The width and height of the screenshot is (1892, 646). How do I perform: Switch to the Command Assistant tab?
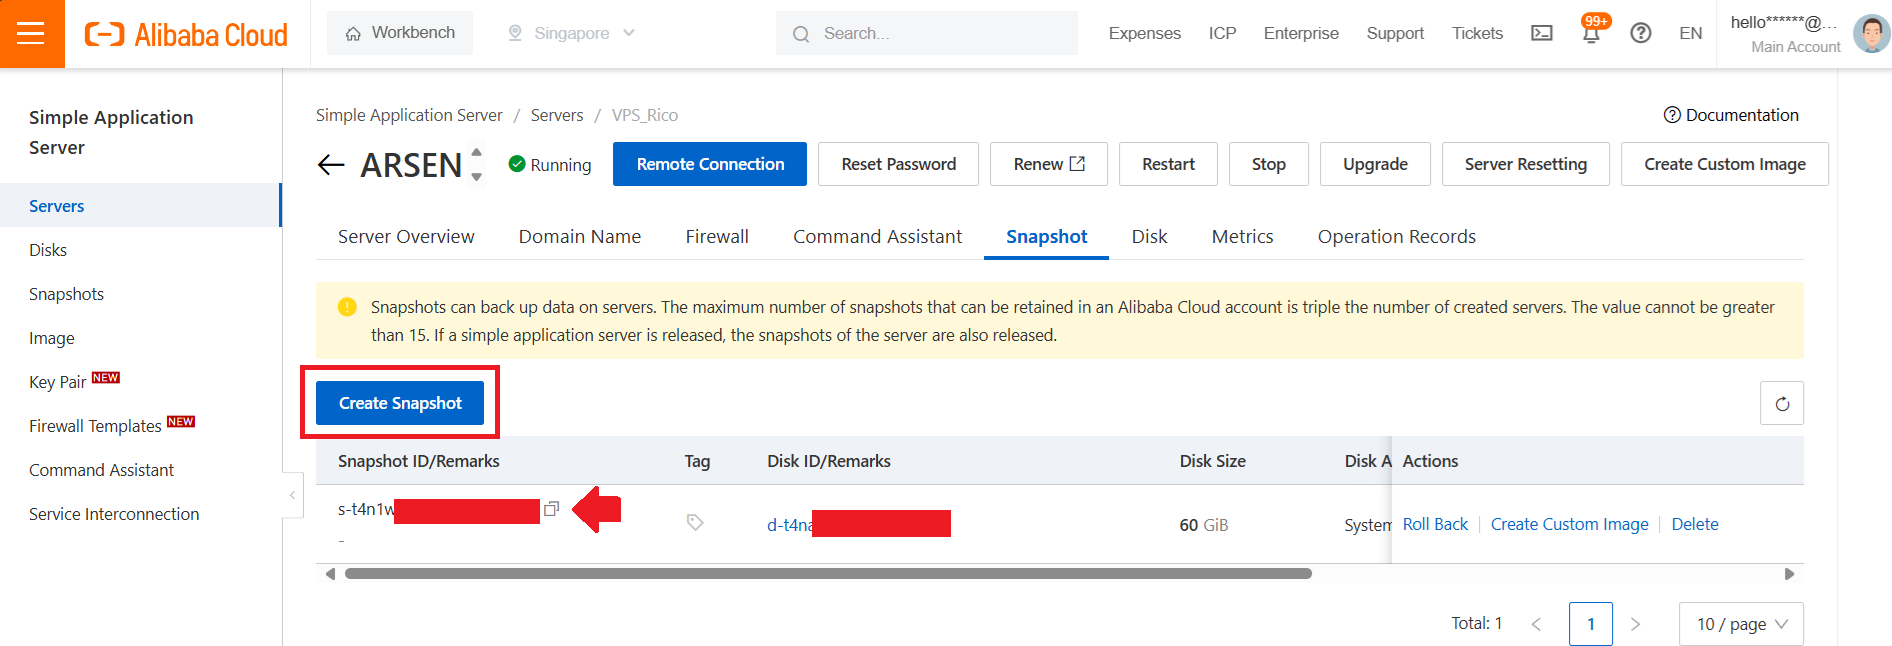877,237
